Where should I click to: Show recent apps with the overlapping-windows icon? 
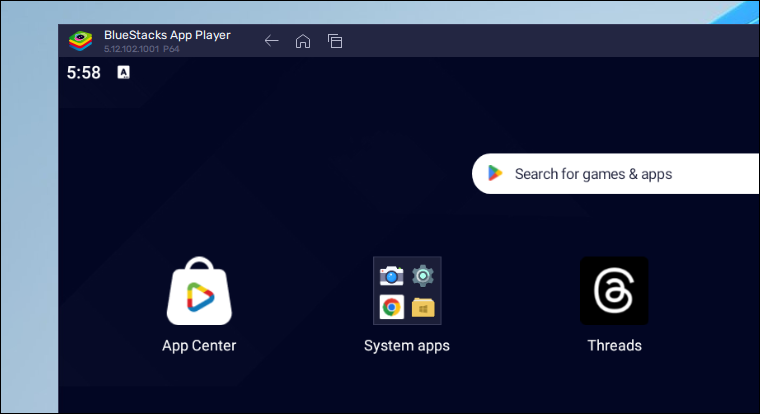335,41
